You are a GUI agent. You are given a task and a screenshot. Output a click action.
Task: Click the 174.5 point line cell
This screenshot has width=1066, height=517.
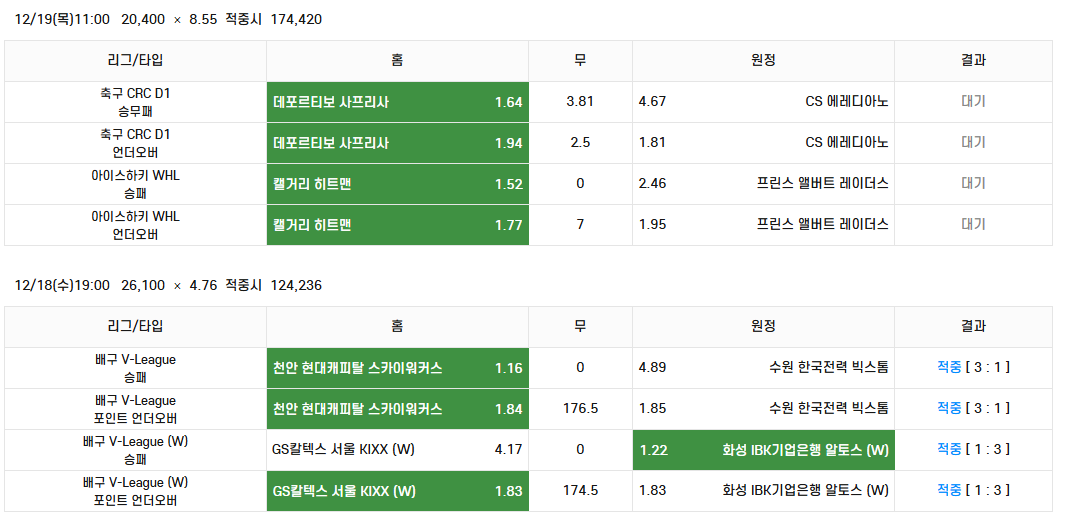(x=580, y=490)
